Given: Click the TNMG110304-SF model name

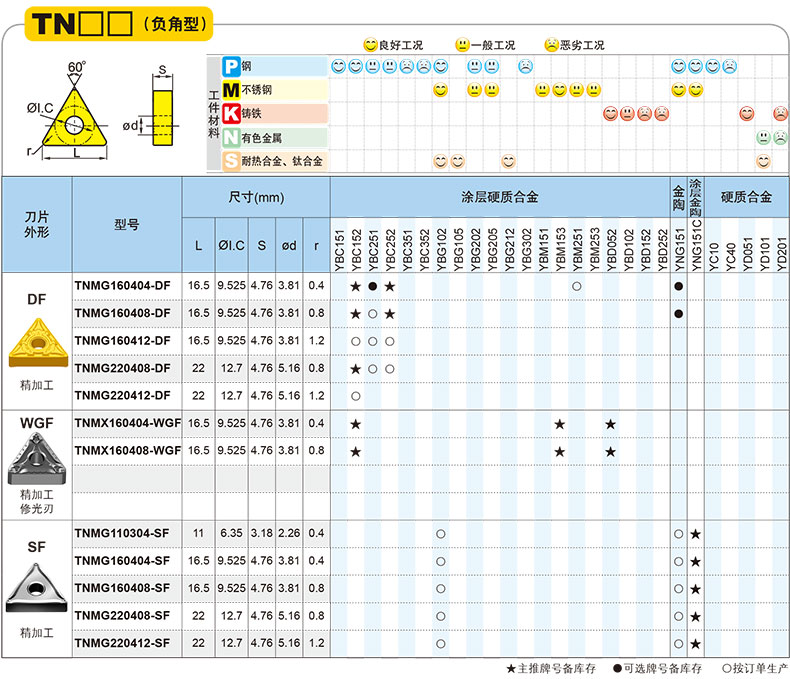Looking at the screenshot, I should click(x=122, y=534).
